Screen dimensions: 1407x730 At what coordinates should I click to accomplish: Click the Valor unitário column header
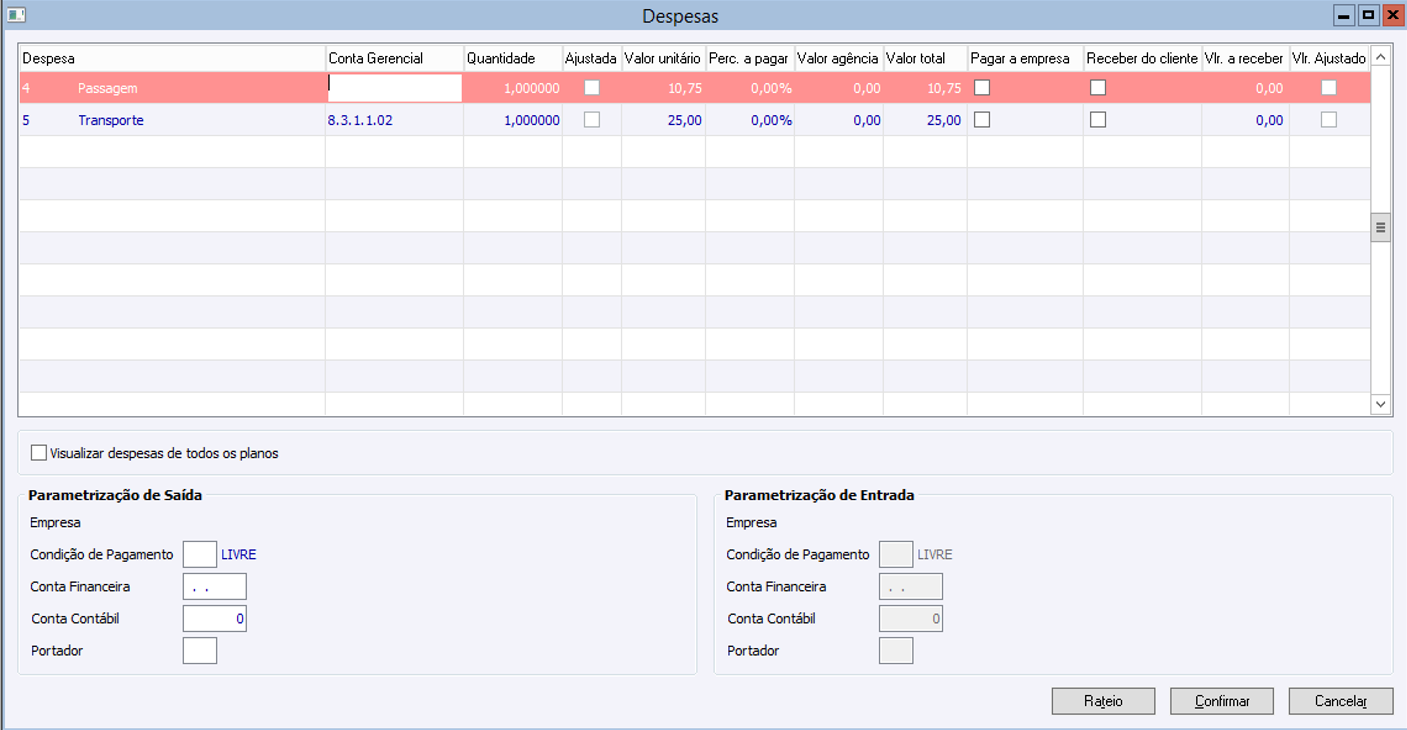pos(663,58)
